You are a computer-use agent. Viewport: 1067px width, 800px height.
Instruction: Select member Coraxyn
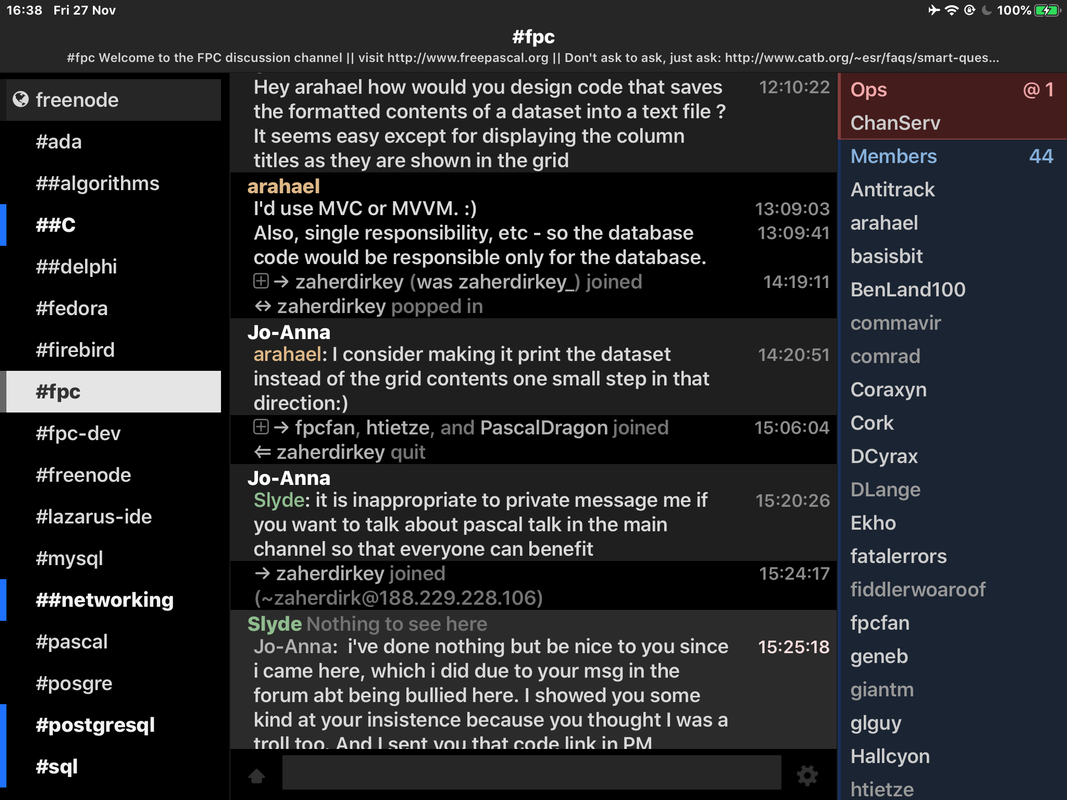coord(953,390)
